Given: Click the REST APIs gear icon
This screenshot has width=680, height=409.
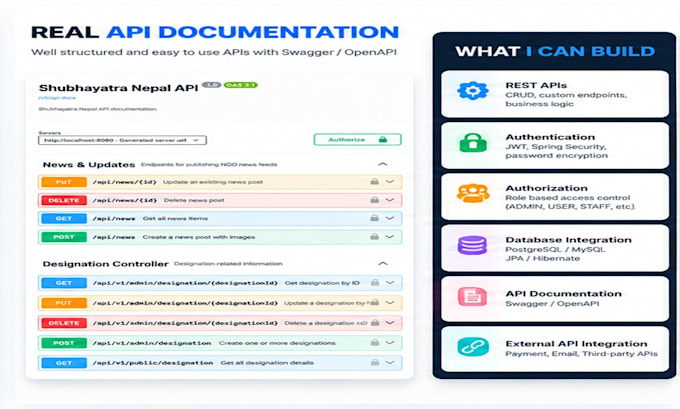Looking at the screenshot, I should 473,91.
